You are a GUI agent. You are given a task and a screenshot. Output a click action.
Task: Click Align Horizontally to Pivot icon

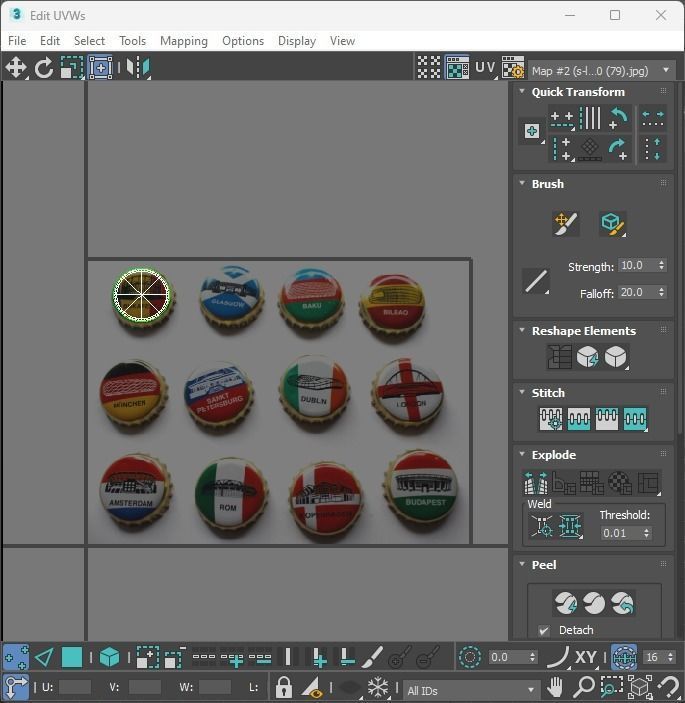click(x=562, y=119)
